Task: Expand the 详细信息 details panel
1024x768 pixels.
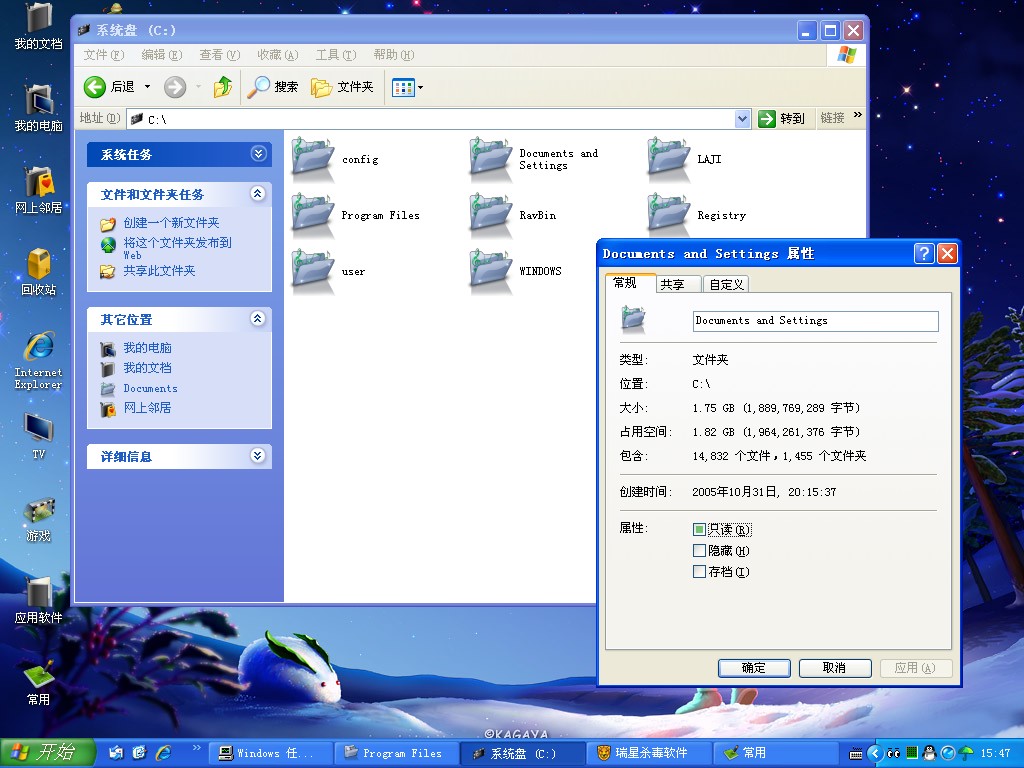Action: [258, 456]
